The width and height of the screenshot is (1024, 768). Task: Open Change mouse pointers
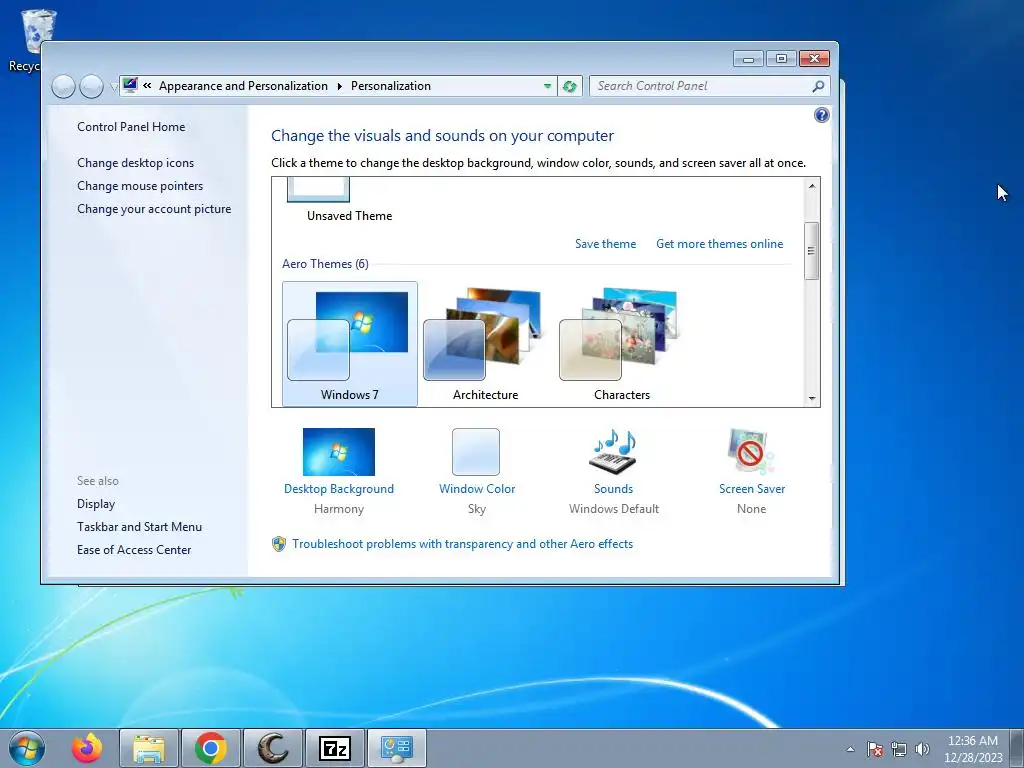pyautogui.click(x=140, y=186)
